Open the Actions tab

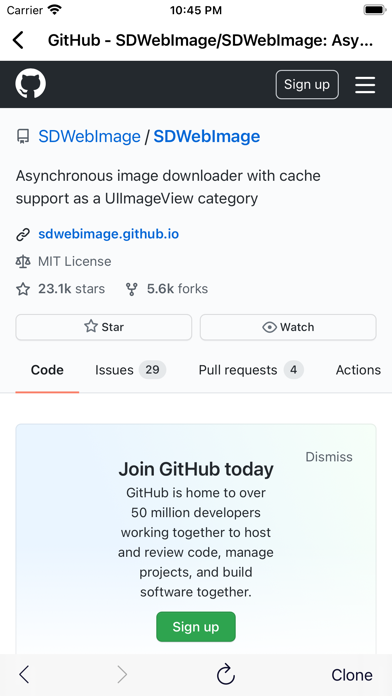tap(358, 370)
